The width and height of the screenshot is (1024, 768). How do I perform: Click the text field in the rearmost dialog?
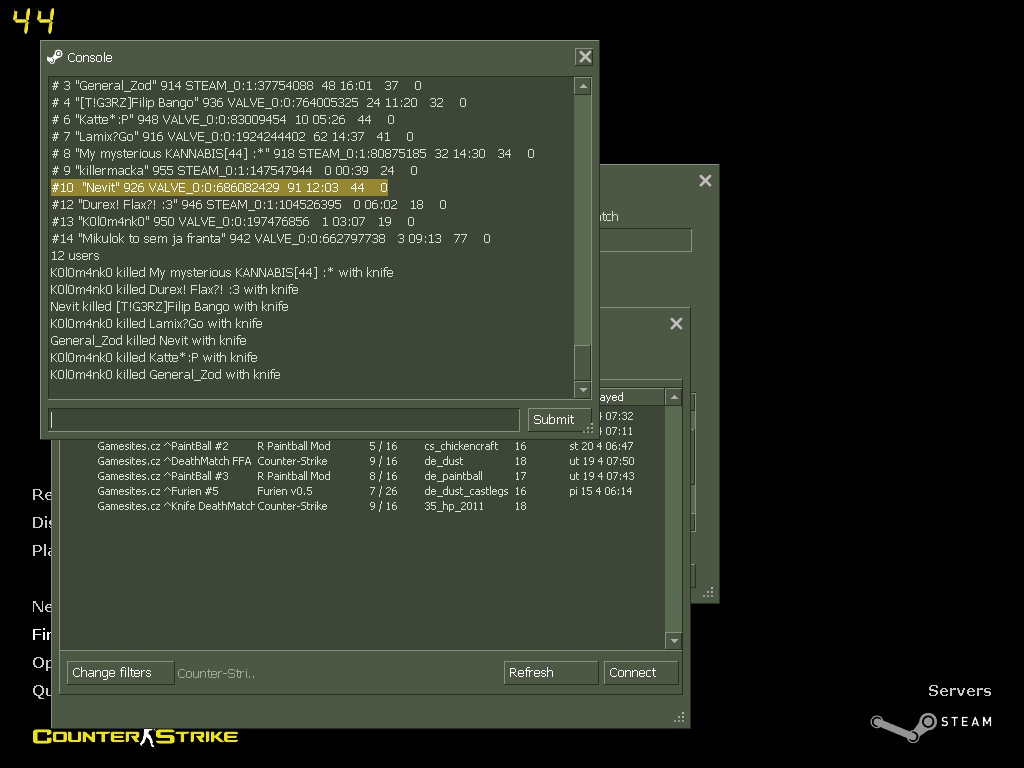(x=645, y=240)
